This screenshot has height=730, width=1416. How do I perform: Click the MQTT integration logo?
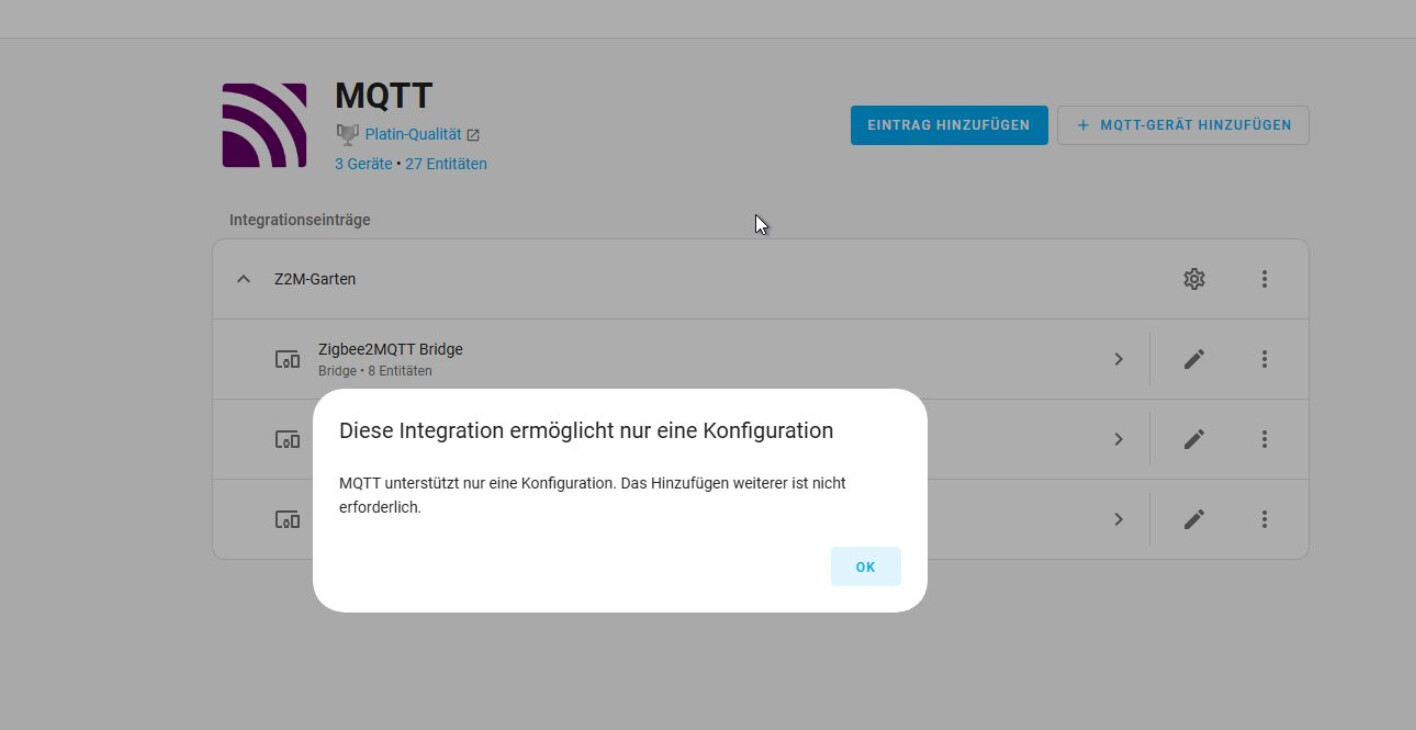[264, 125]
